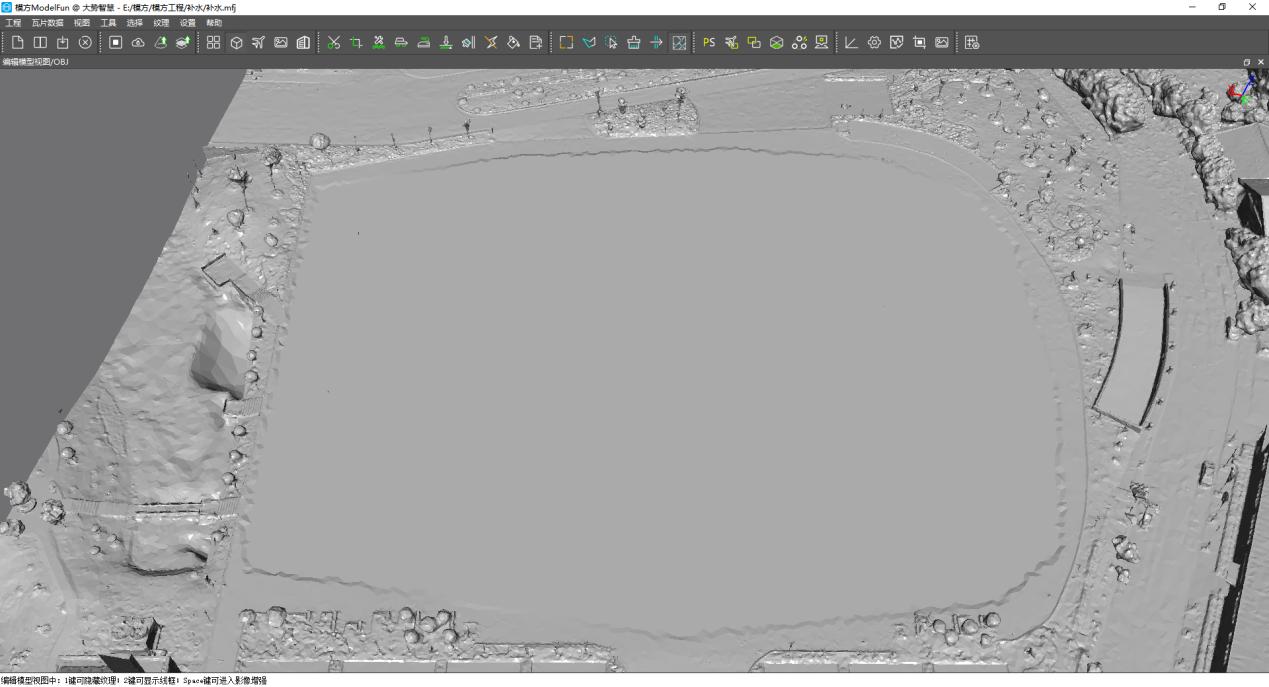Click the green cube box icon
The image size is (1269, 687).
point(777,42)
